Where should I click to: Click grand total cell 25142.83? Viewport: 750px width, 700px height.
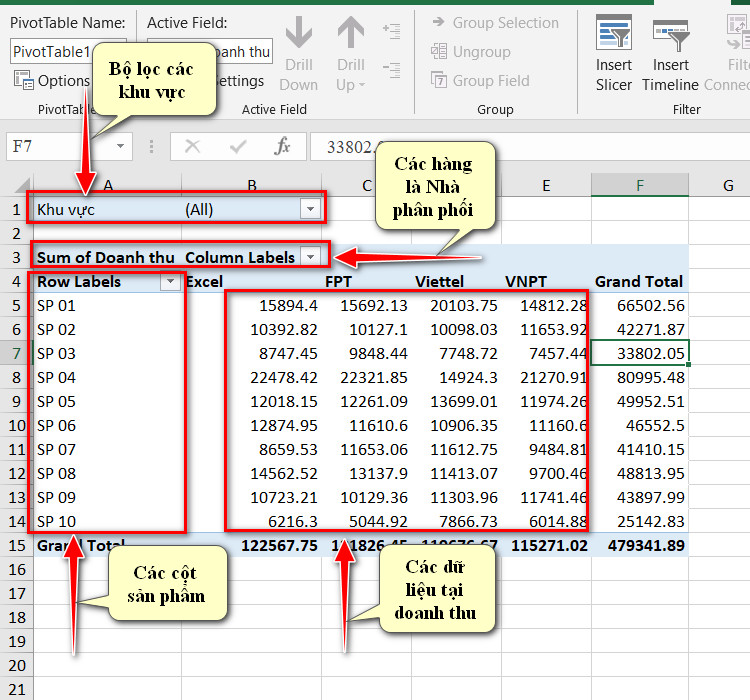coord(640,521)
